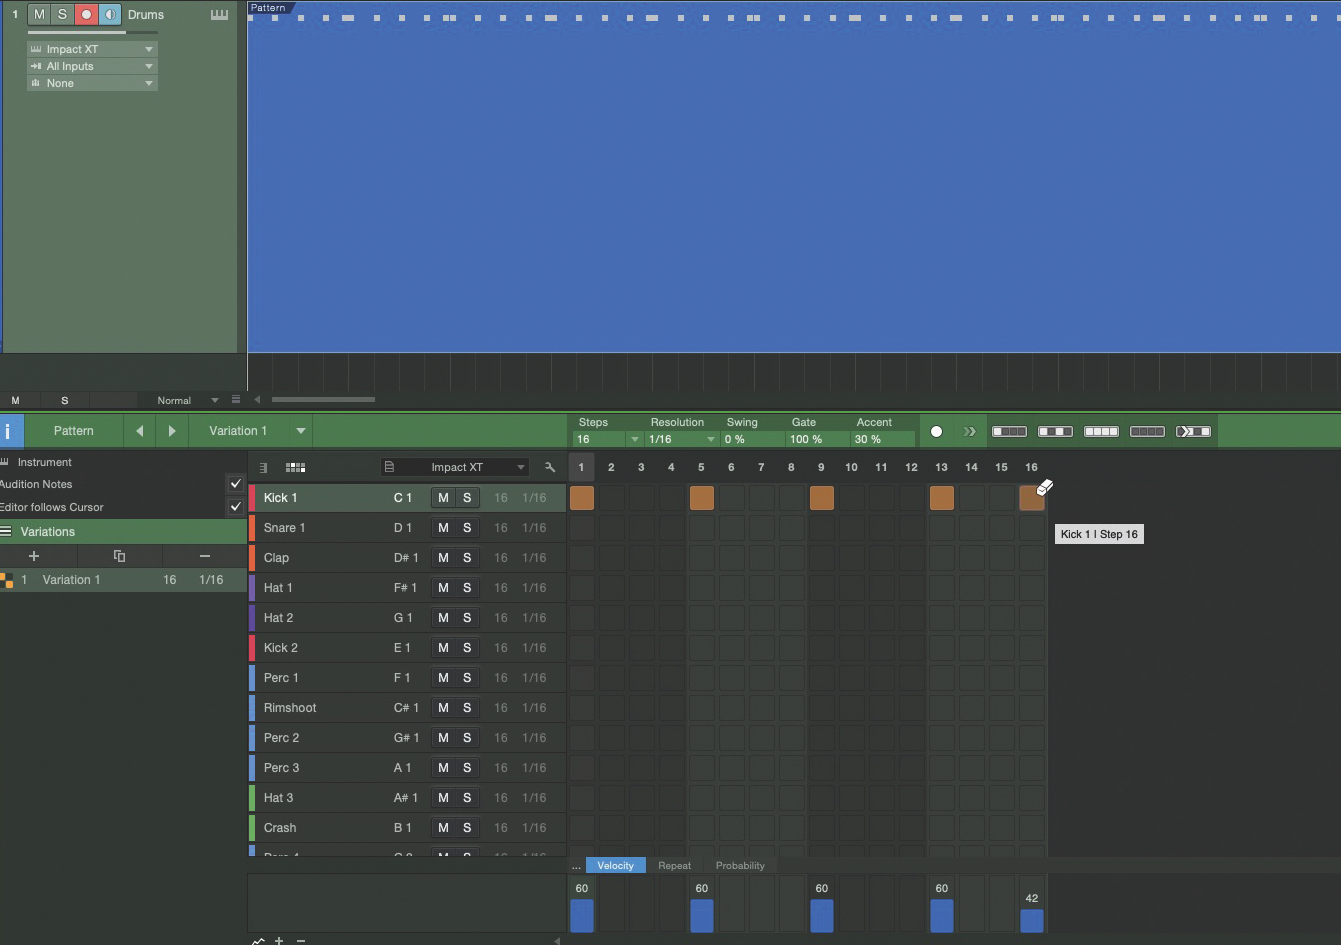Image resolution: width=1341 pixels, height=945 pixels.
Task: Go to the next variation arrow
Action: 172,431
